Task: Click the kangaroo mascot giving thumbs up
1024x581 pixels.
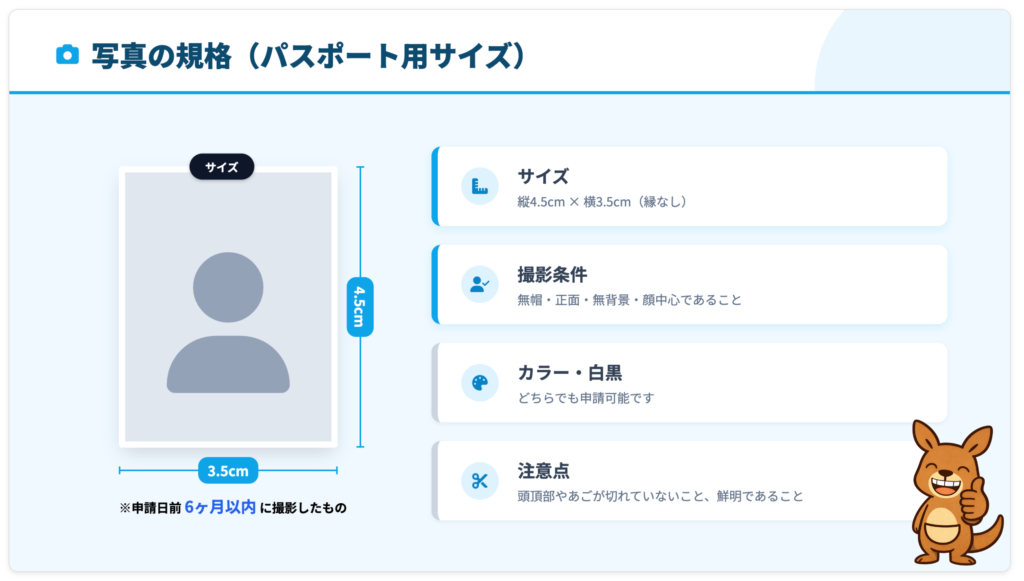Action: point(951,492)
